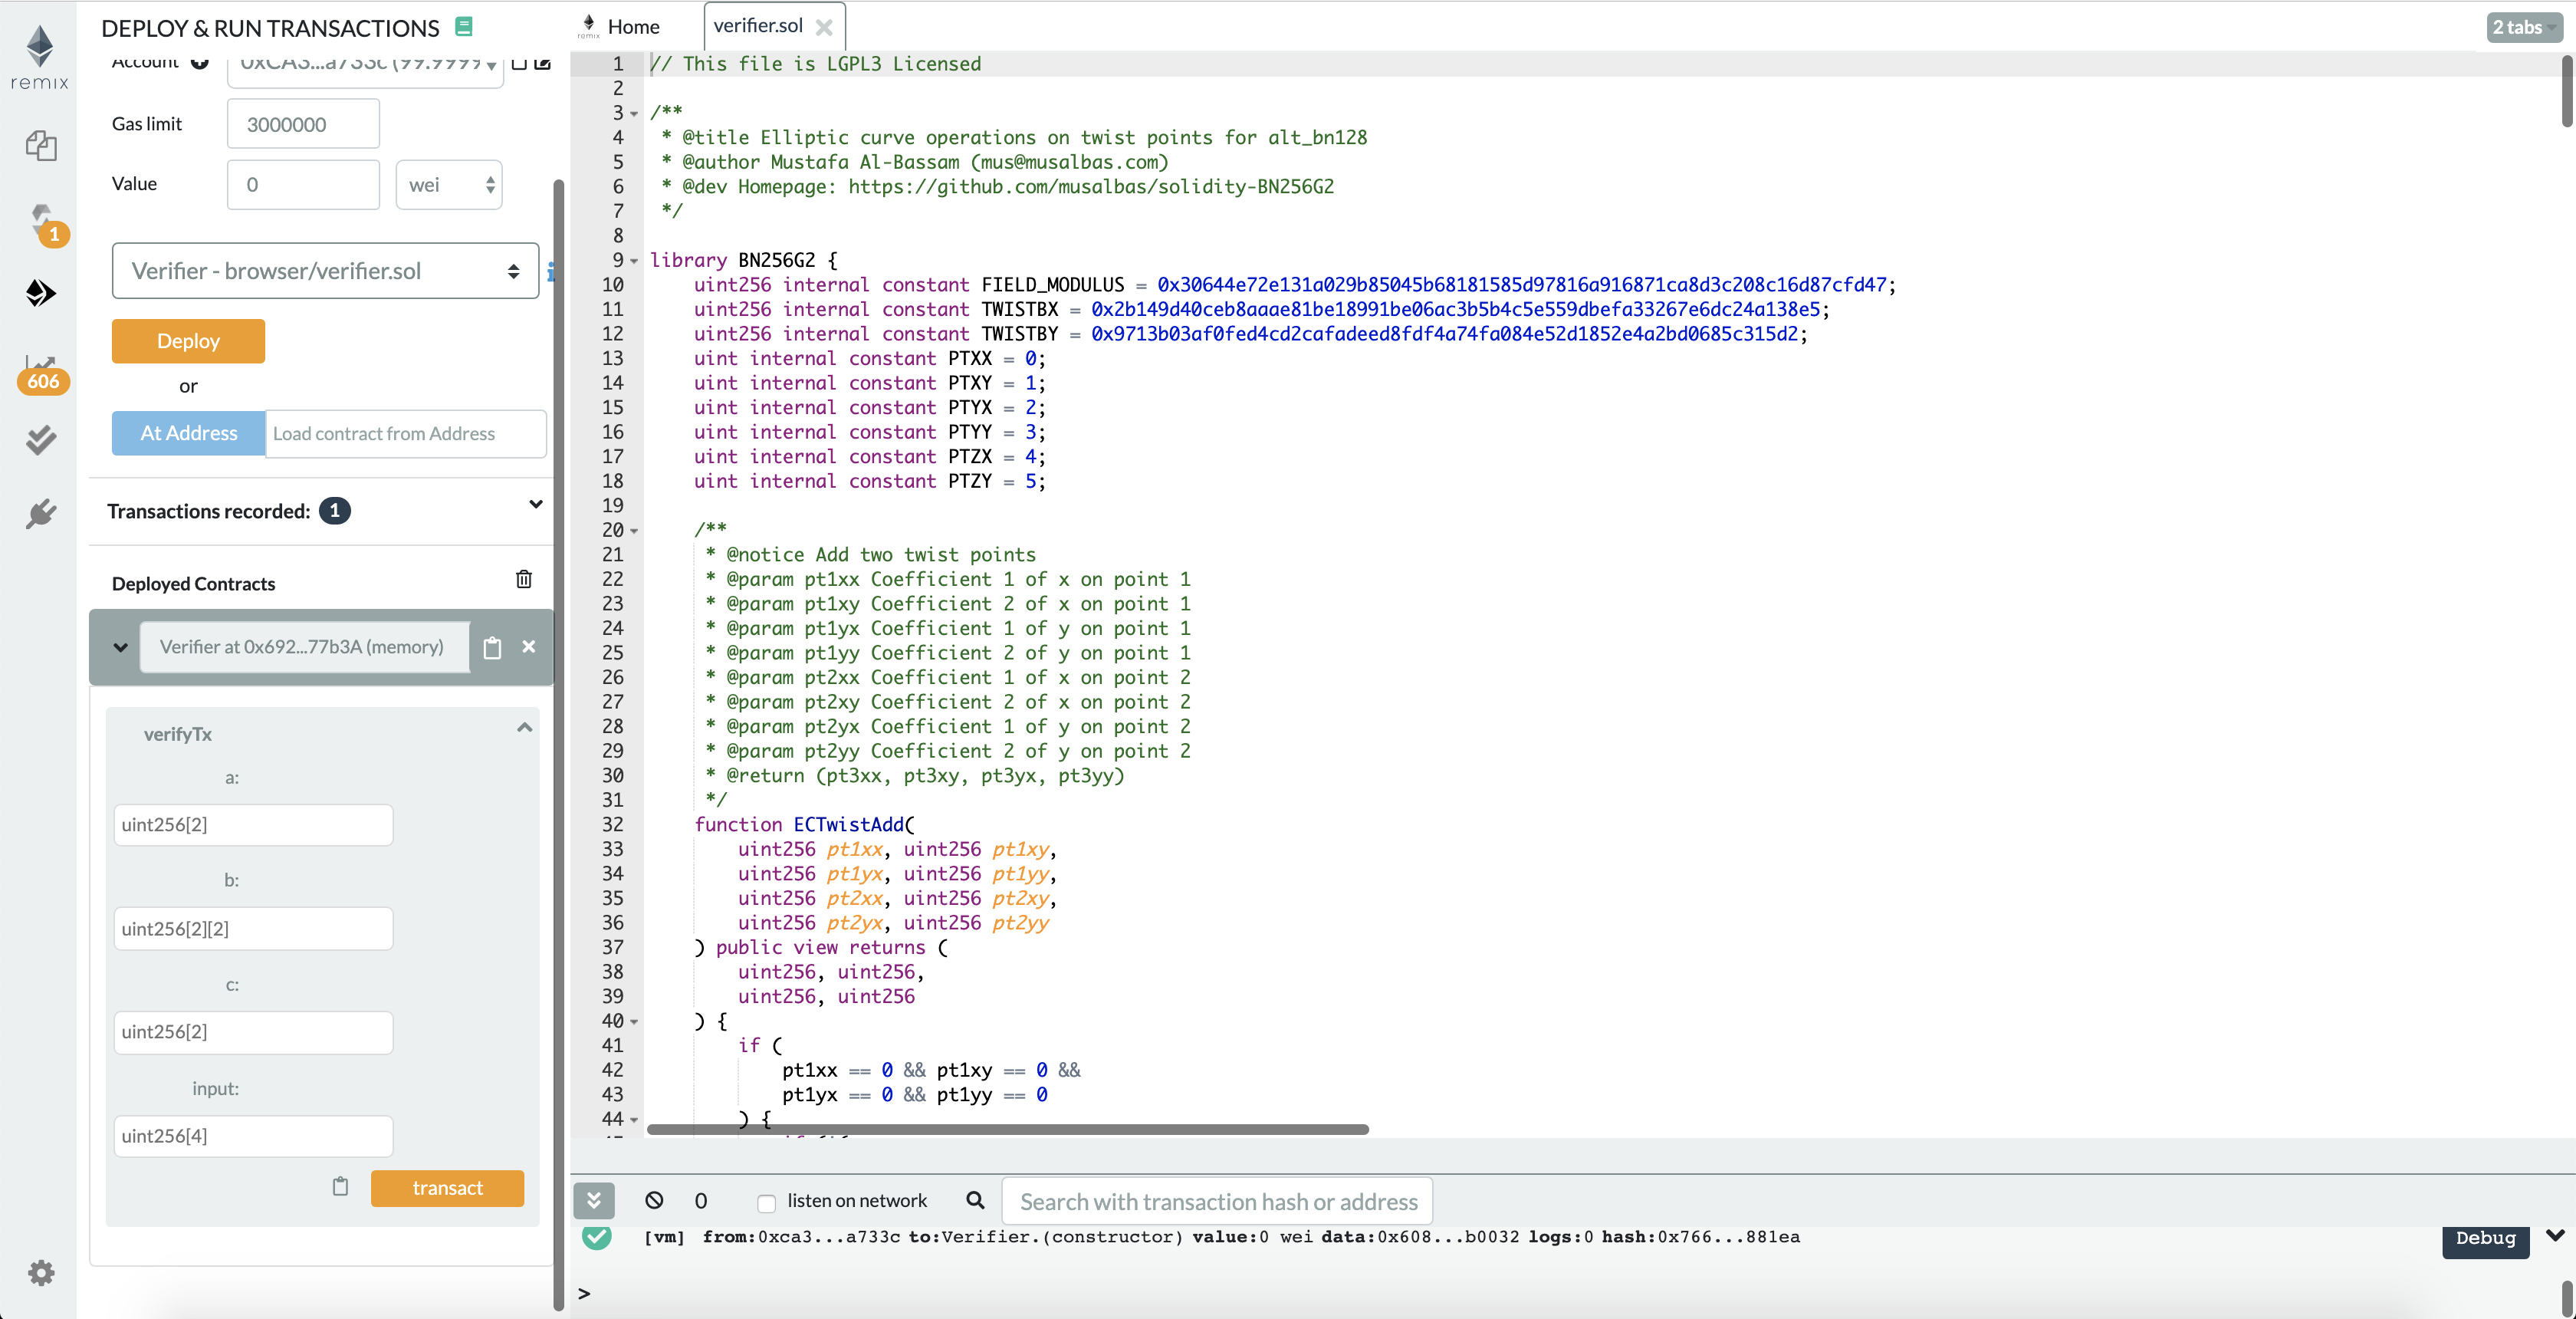This screenshot has height=1319, width=2576.
Task: Toggle the listen on network checkbox
Action: pyautogui.click(x=766, y=1202)
